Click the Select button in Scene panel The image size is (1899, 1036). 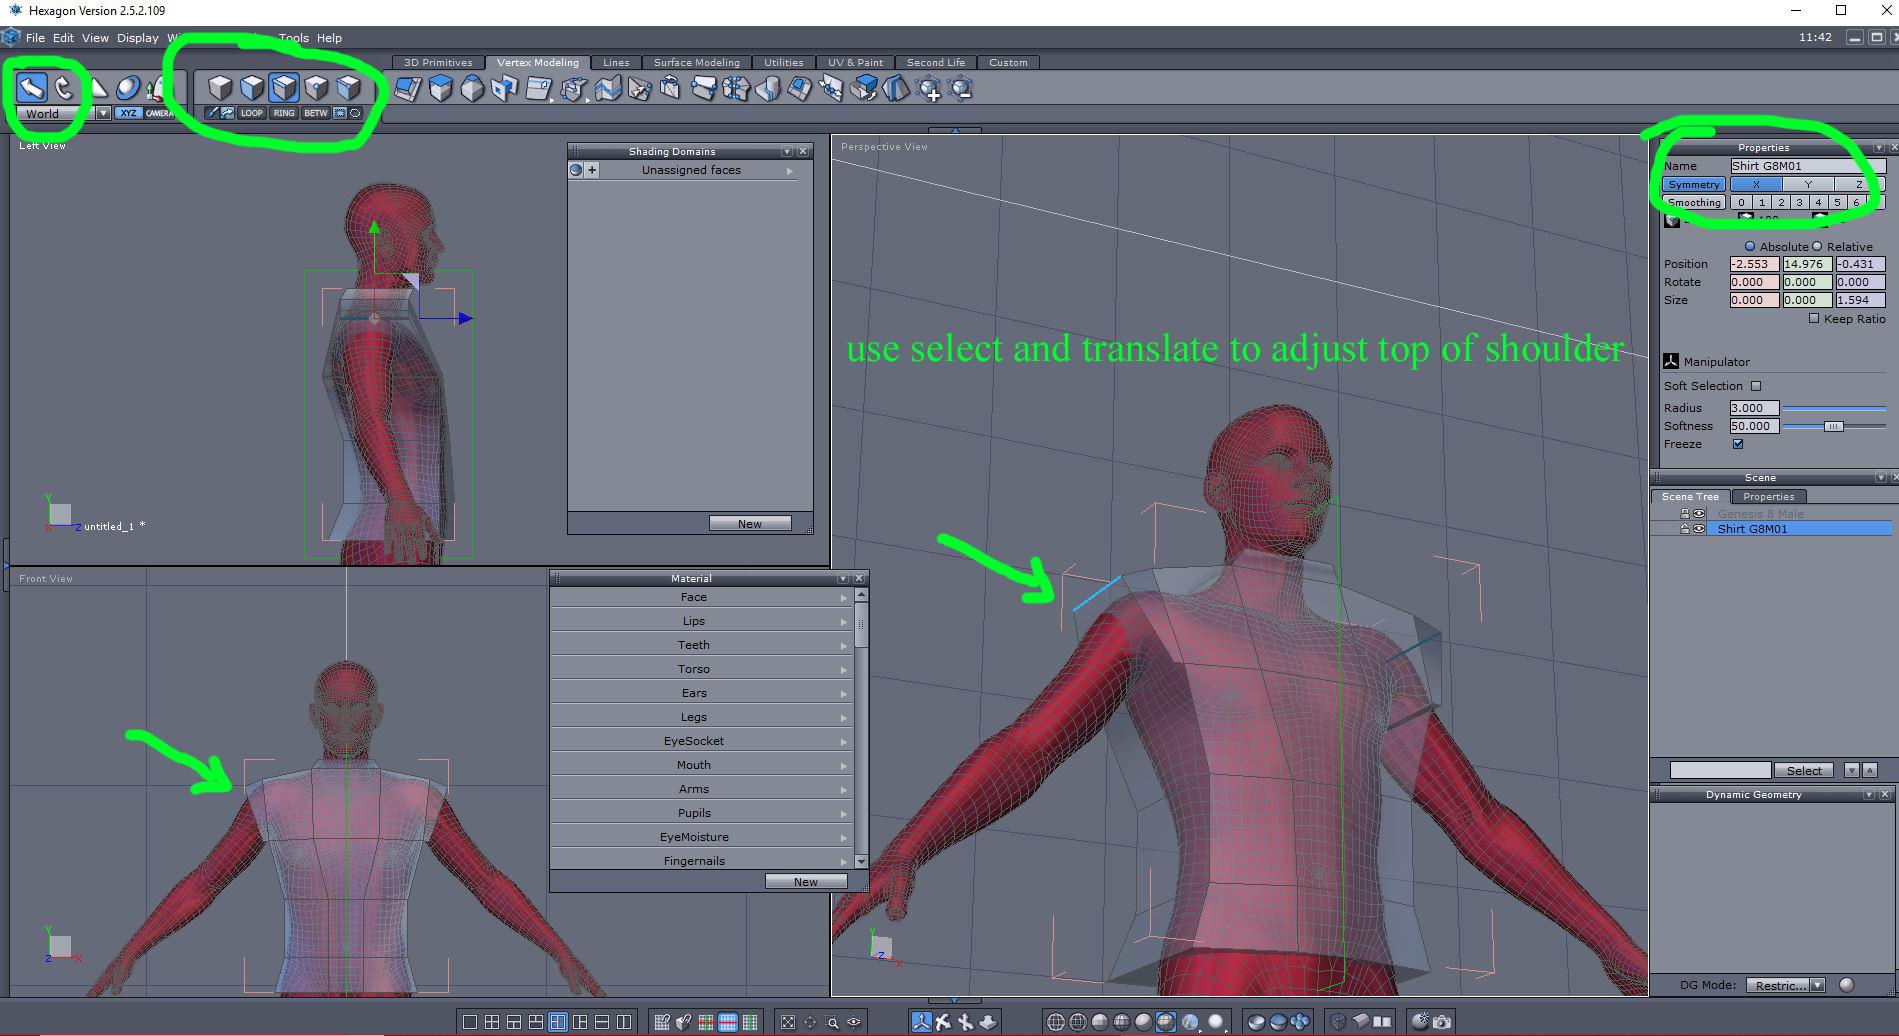pos(1804,770)
